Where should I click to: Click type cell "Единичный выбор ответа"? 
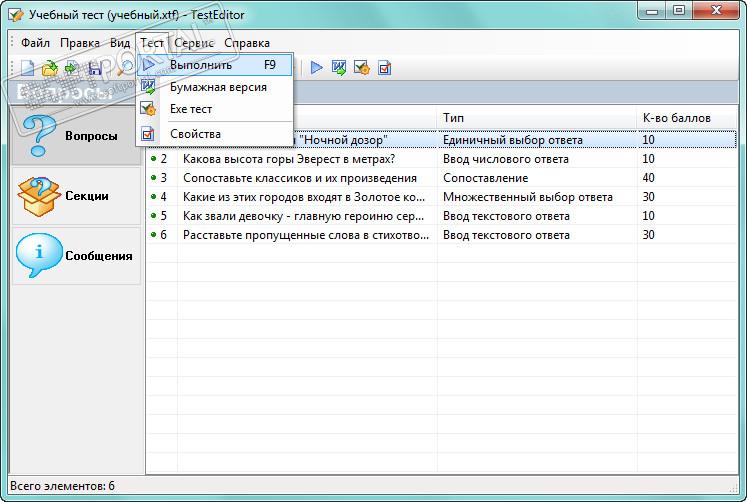513,140
